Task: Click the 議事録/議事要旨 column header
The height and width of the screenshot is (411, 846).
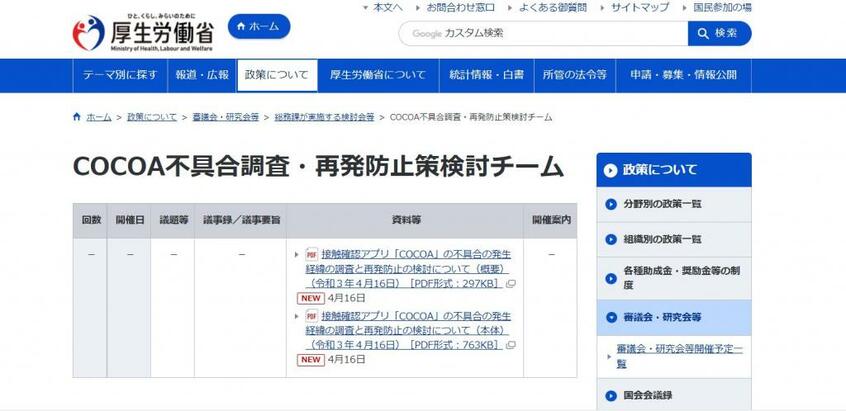Action: click(242, 220)
